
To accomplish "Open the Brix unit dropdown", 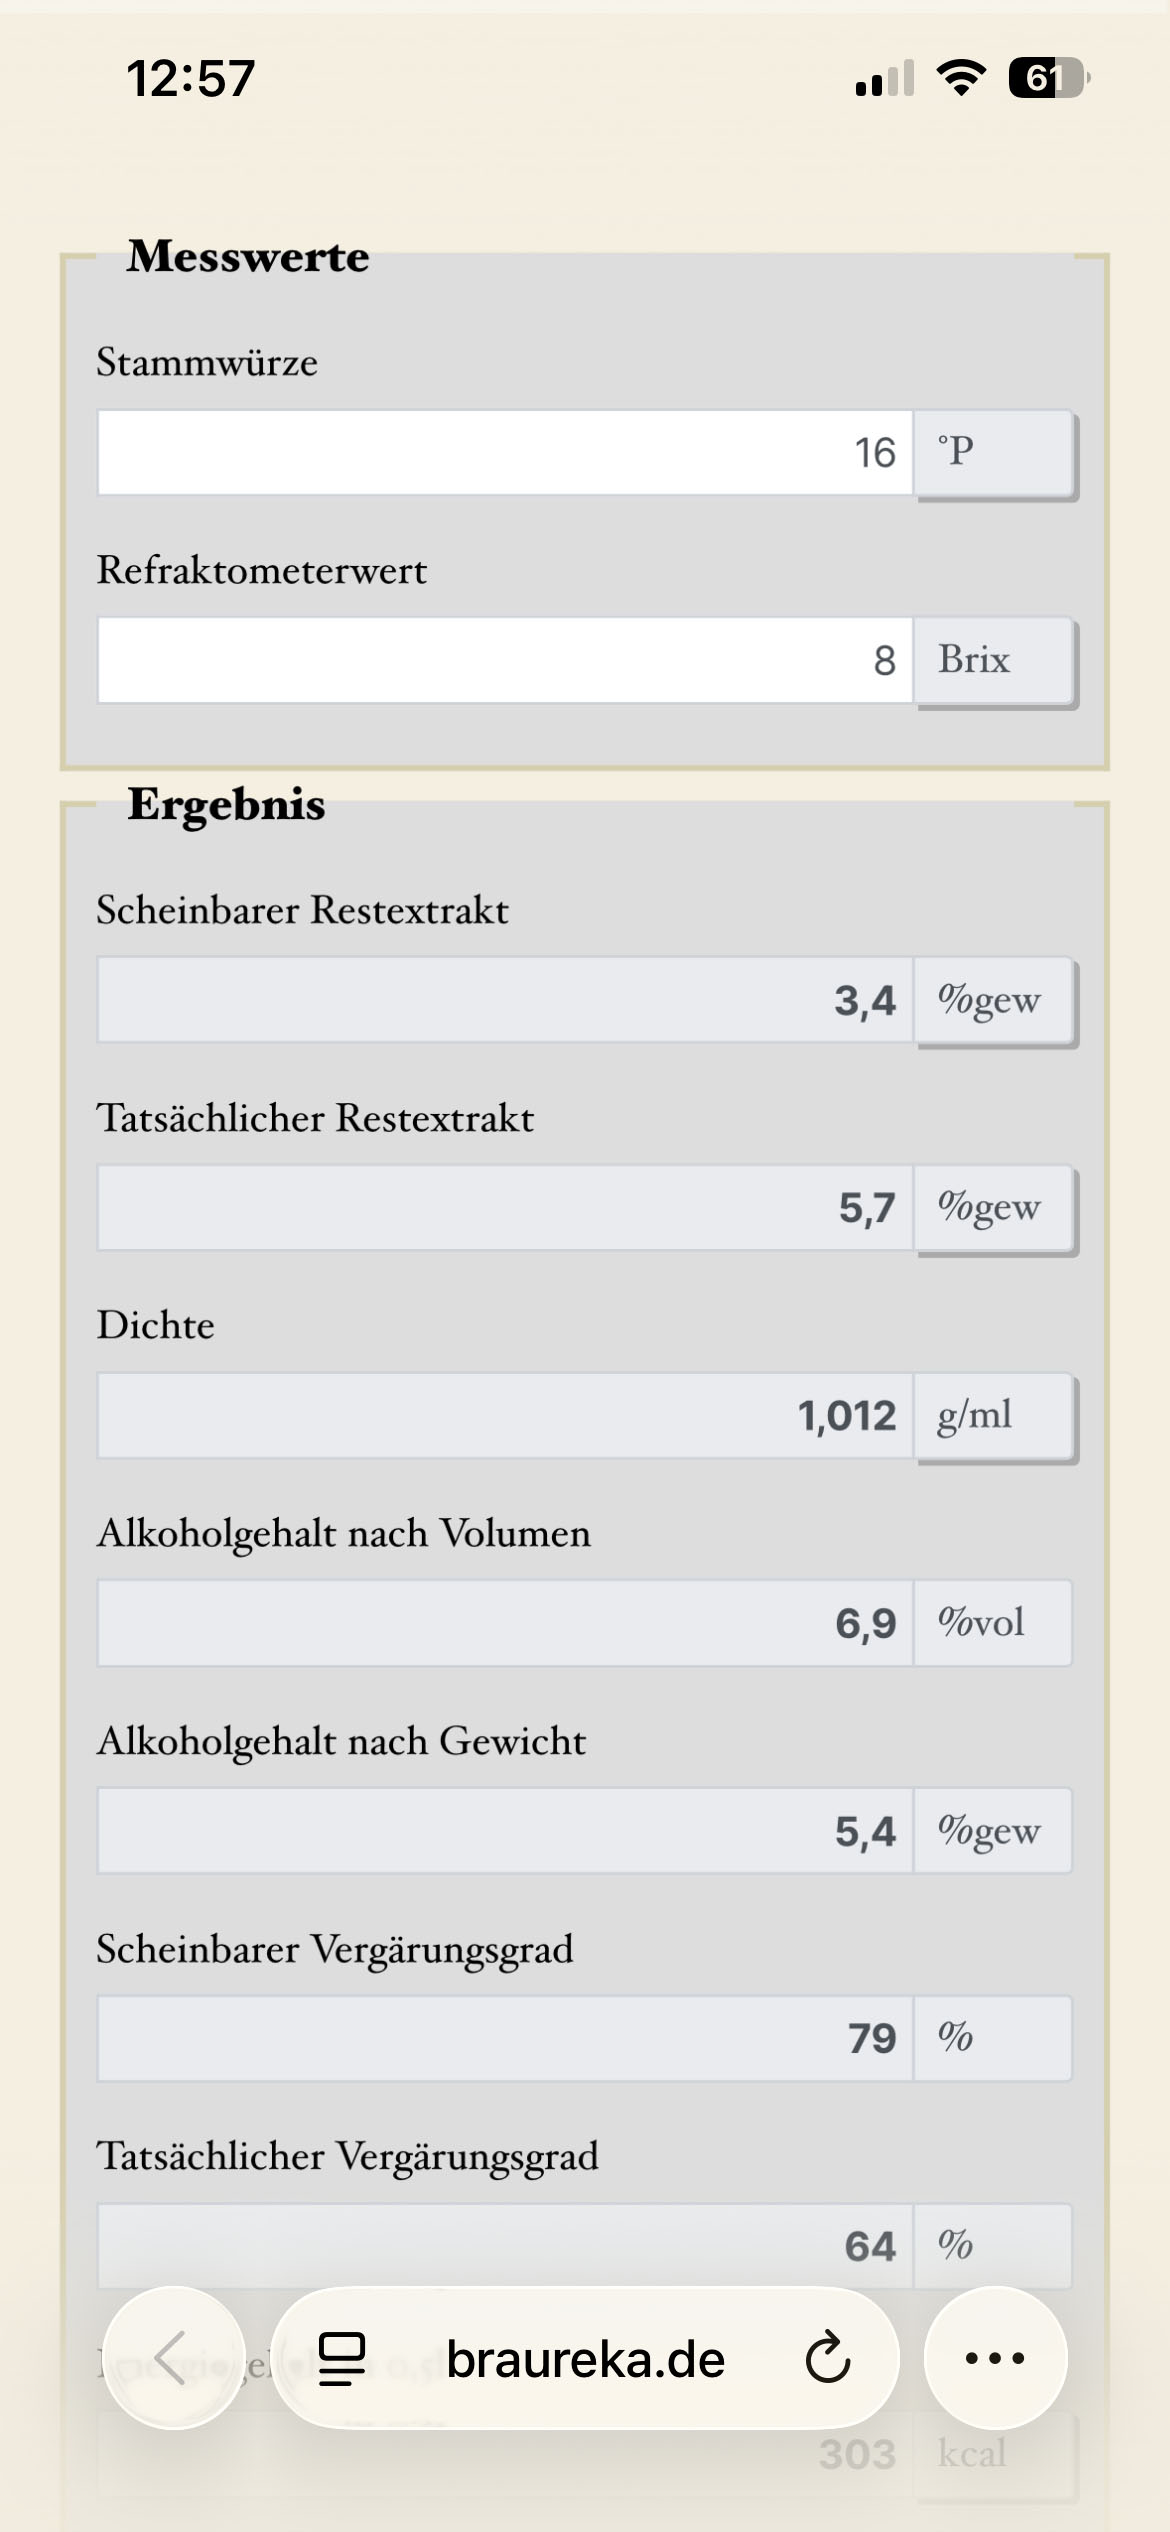I will pyautogui.click(x=995, y=661).
